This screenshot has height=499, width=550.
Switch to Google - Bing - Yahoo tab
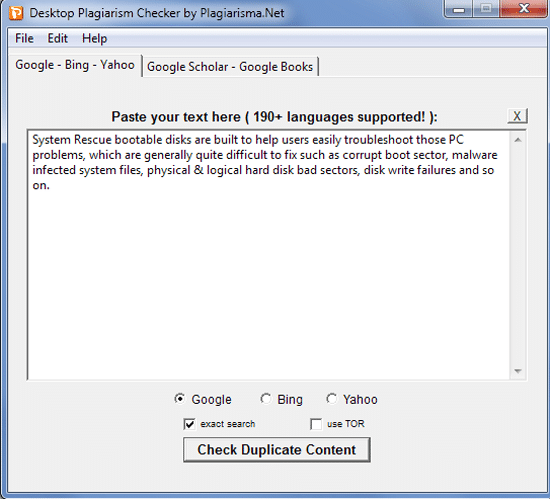(x=75, y=65)
